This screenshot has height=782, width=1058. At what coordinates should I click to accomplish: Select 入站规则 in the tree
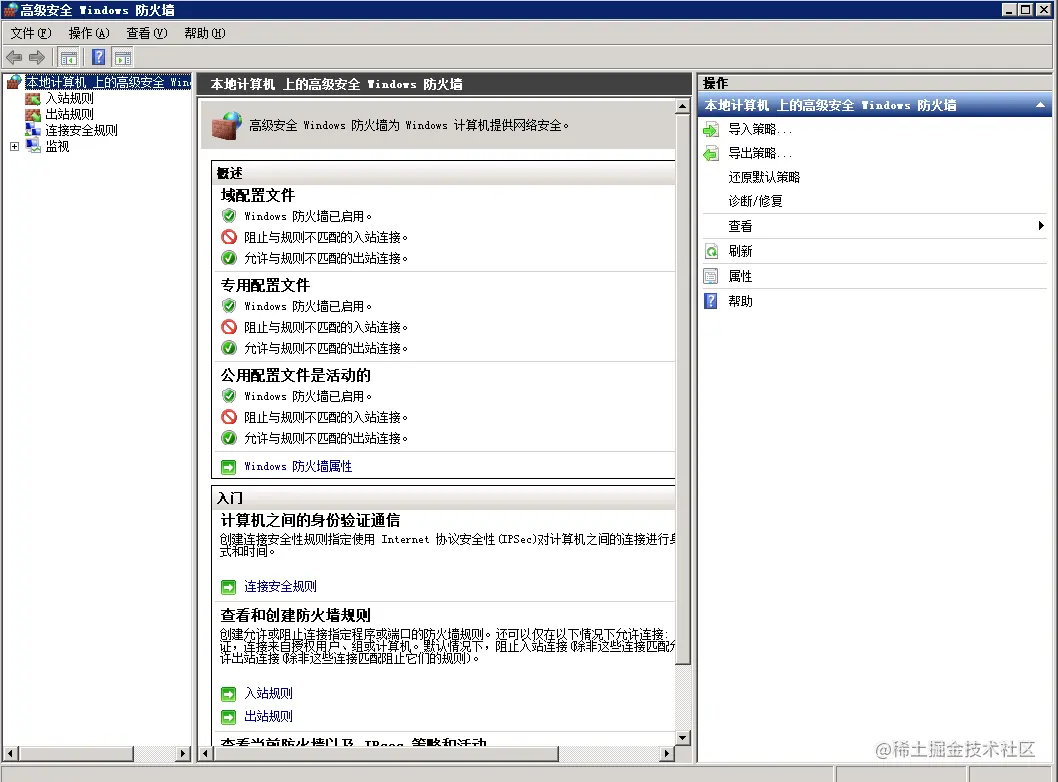pos(69,99)
